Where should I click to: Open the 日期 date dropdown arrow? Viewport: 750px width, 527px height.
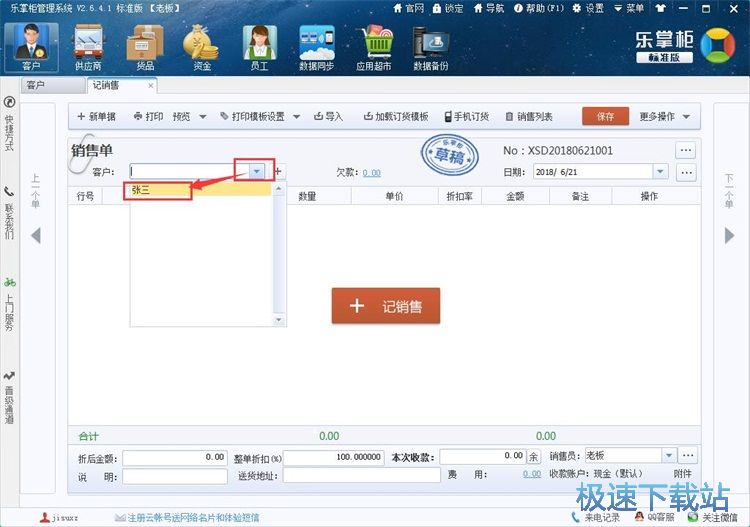[660, 171]
